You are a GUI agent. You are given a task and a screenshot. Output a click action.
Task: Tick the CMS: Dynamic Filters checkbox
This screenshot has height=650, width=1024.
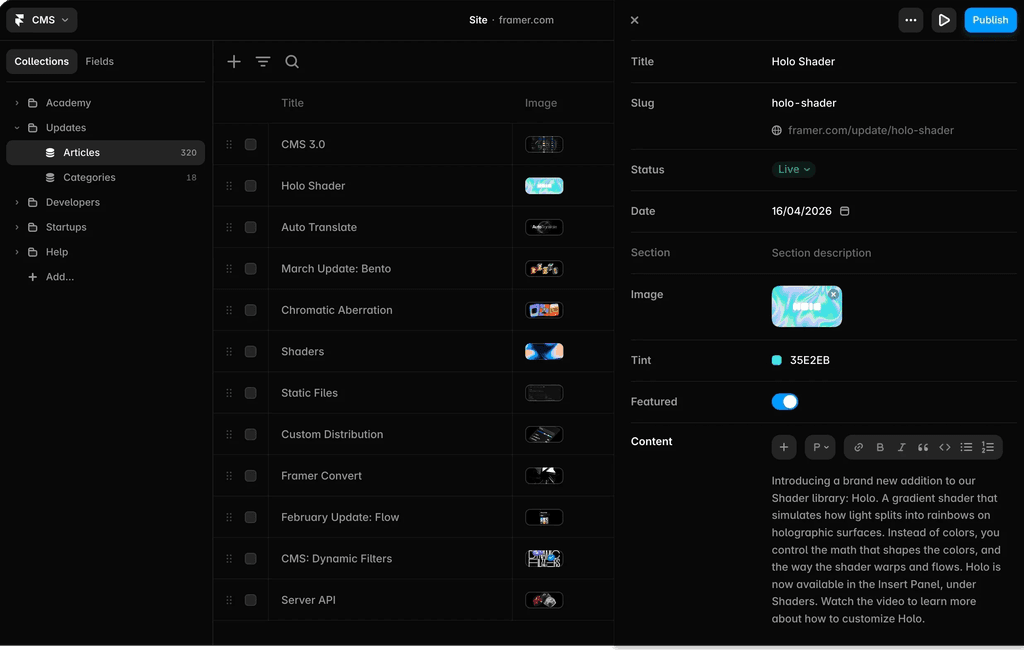pos(251,559)
